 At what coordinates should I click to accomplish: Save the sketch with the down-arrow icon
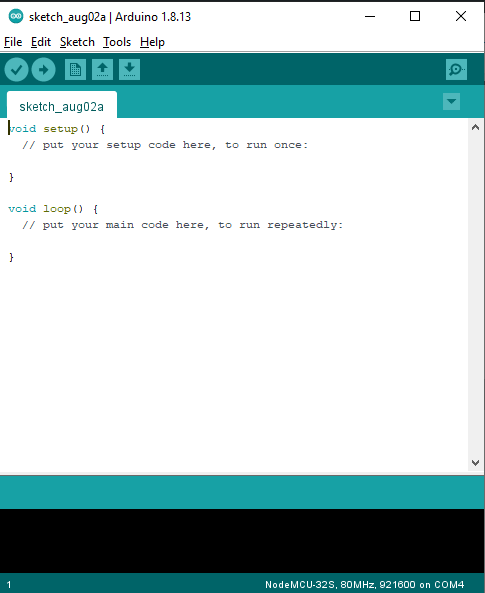[x=129, y=70]
